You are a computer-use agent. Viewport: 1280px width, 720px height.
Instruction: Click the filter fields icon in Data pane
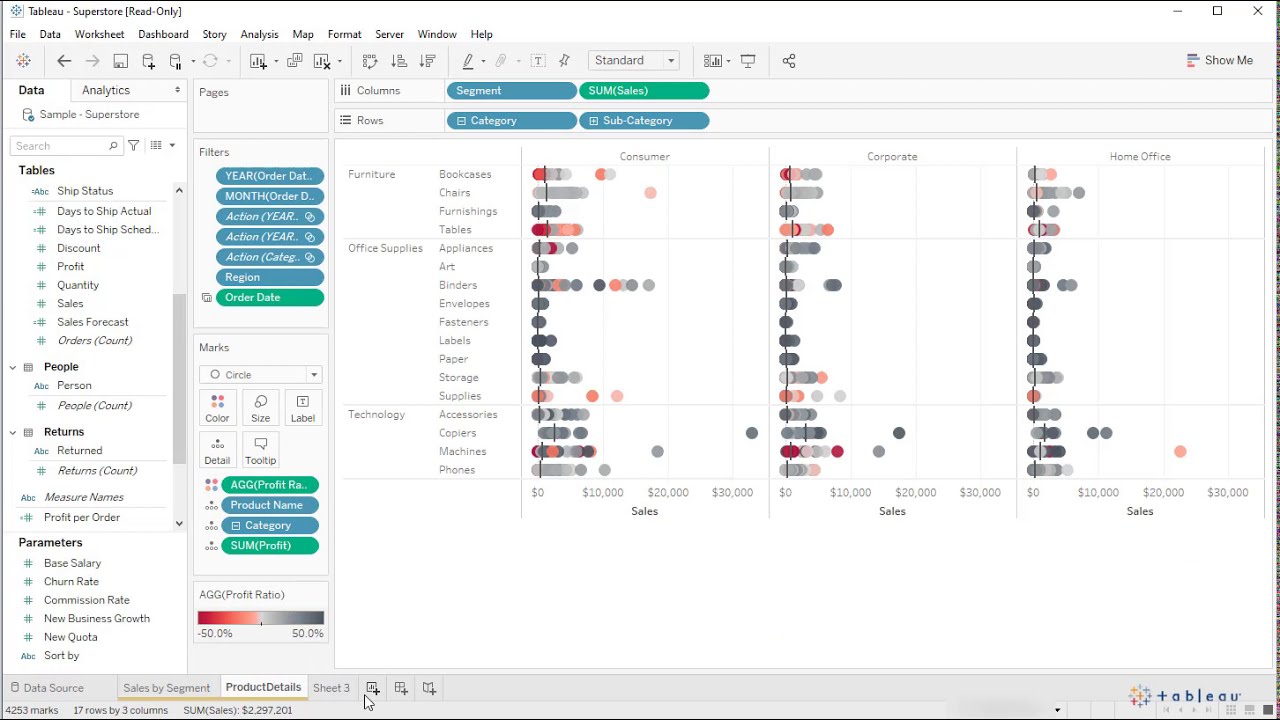[x=133, y=146]
